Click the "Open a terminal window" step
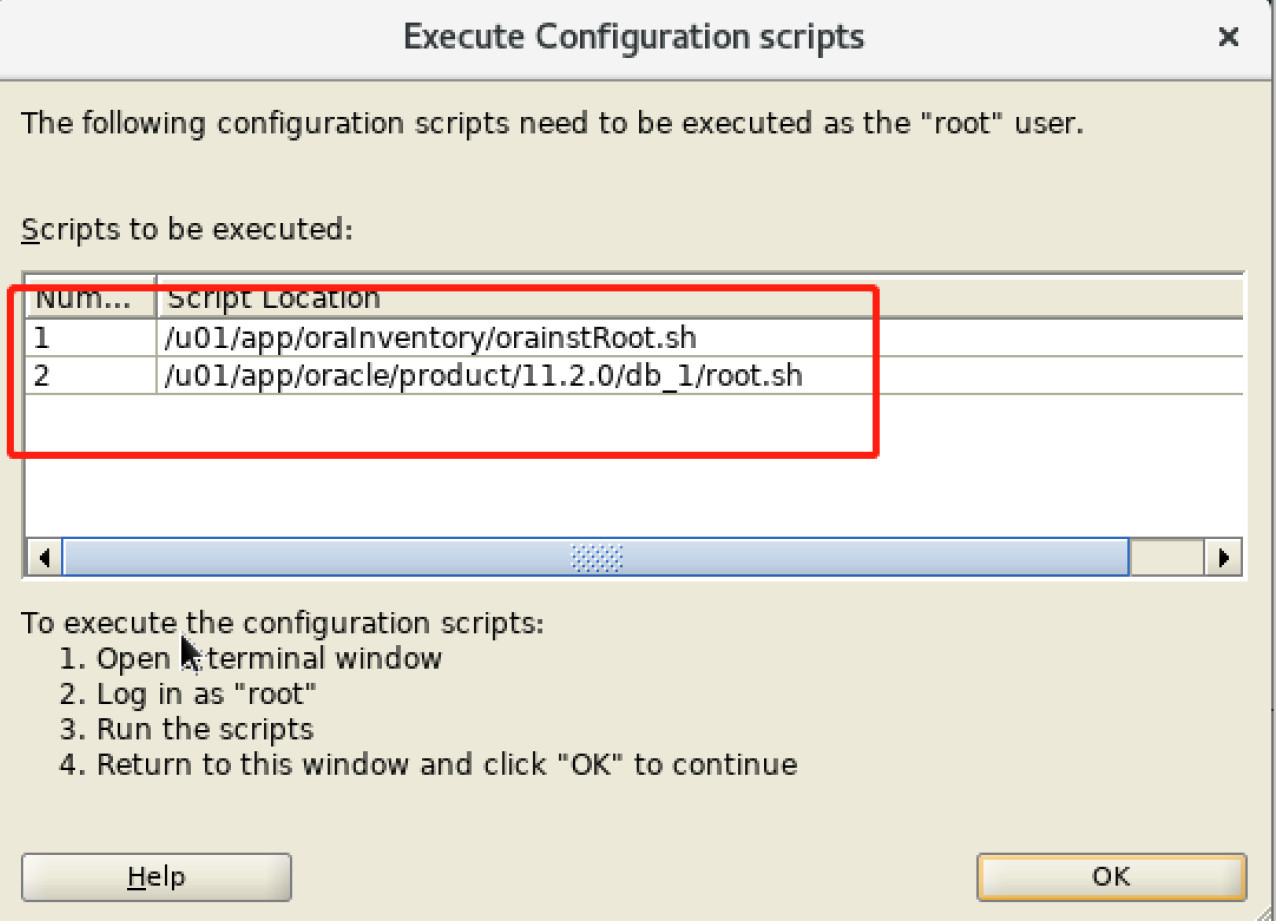 [268, 659]
